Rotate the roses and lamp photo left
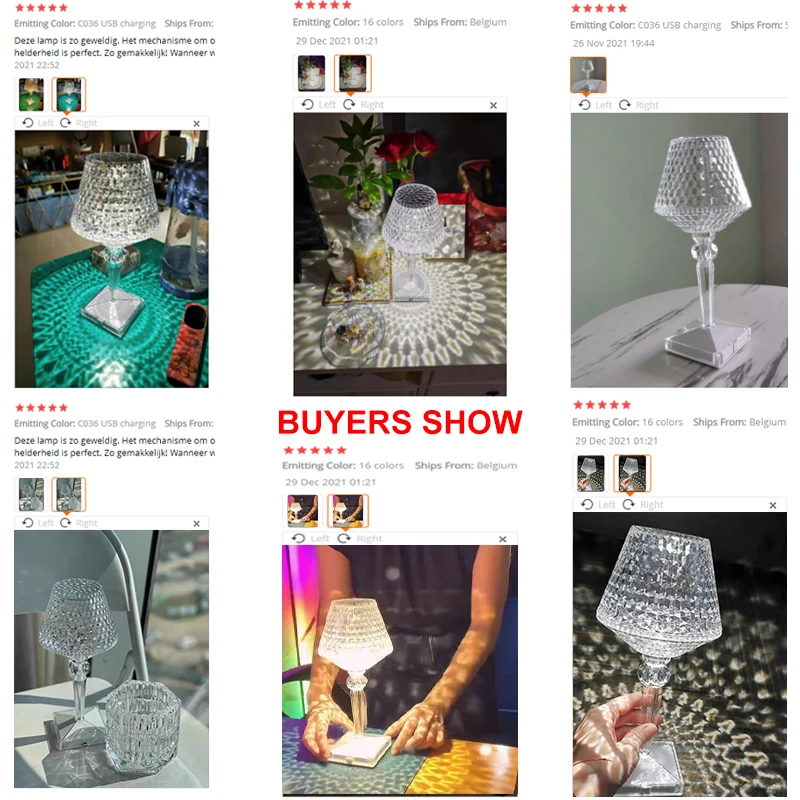The width and height of the screenshot is (800, 800). point(318,105)
